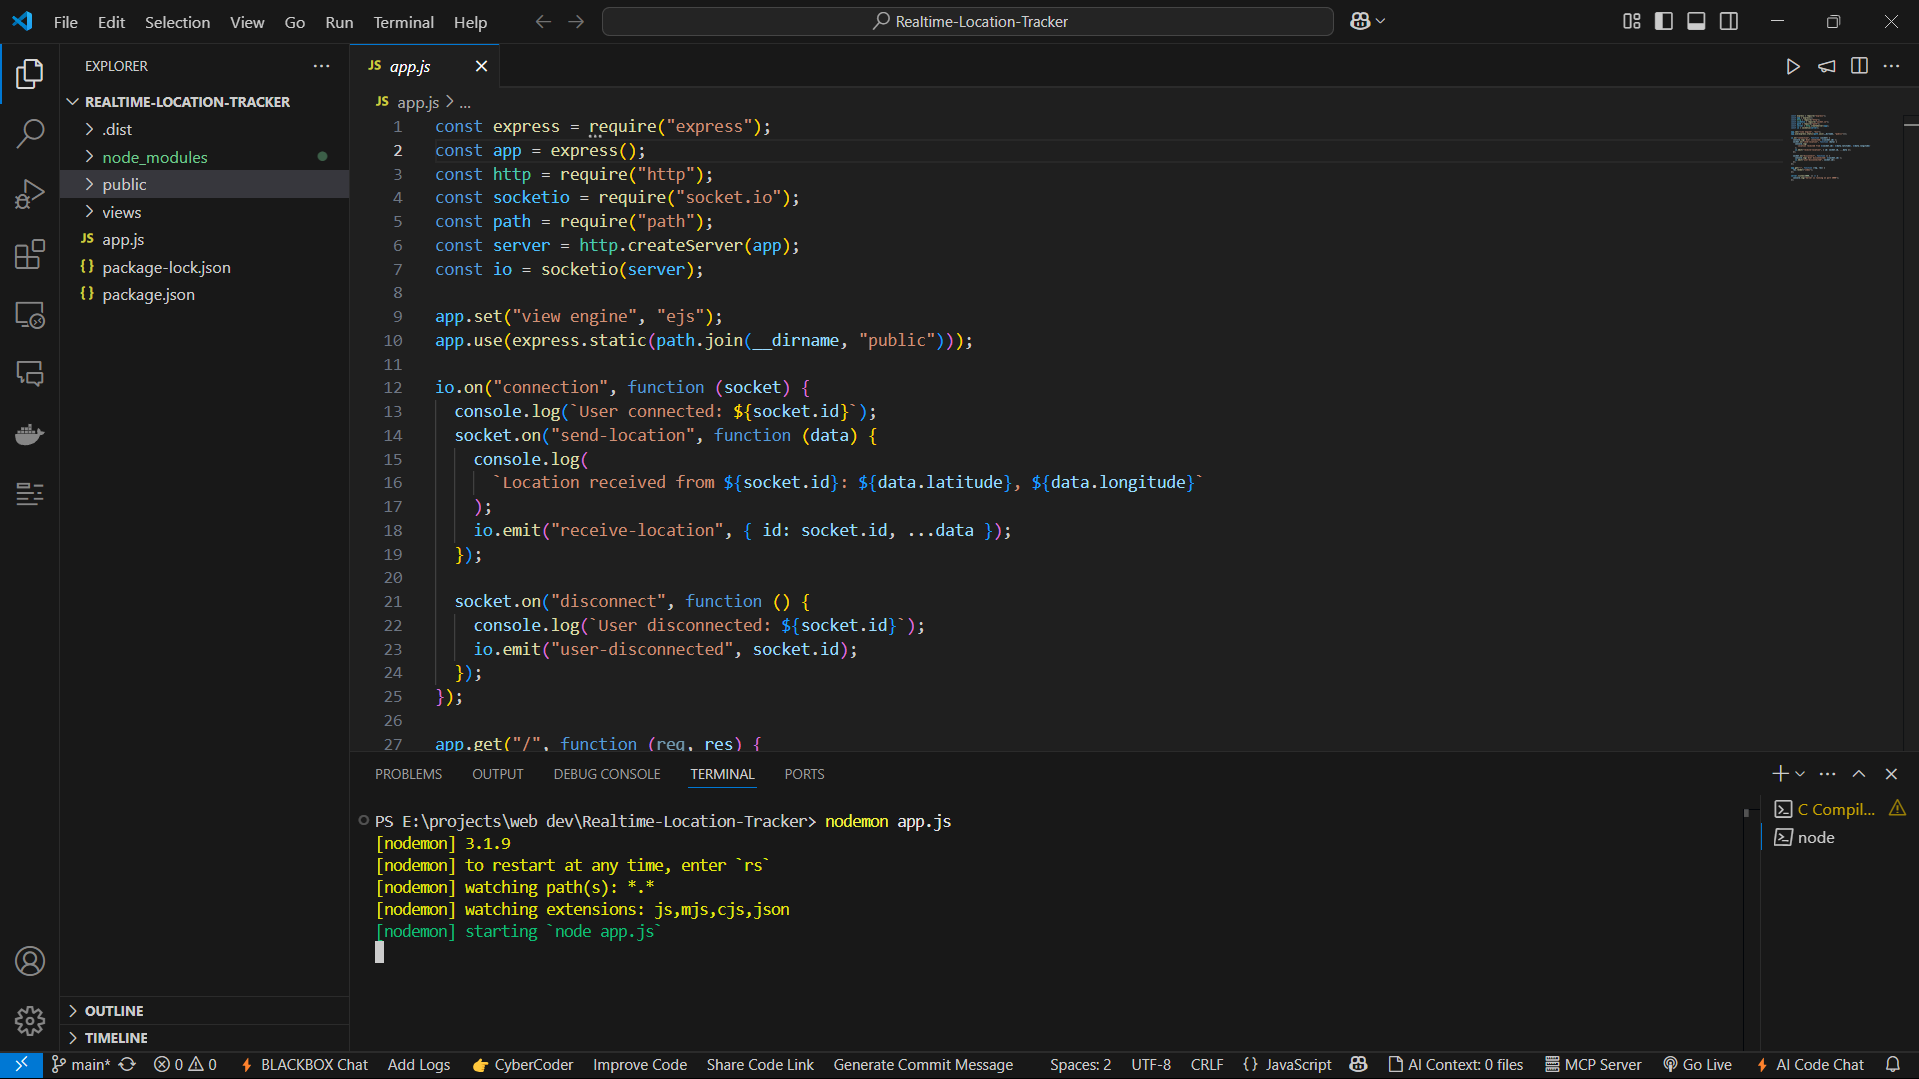The height and width of the screenshot is (1079, 1919).
Task: Toggle the bottom panel visibility
Action: click(1696, 21)
